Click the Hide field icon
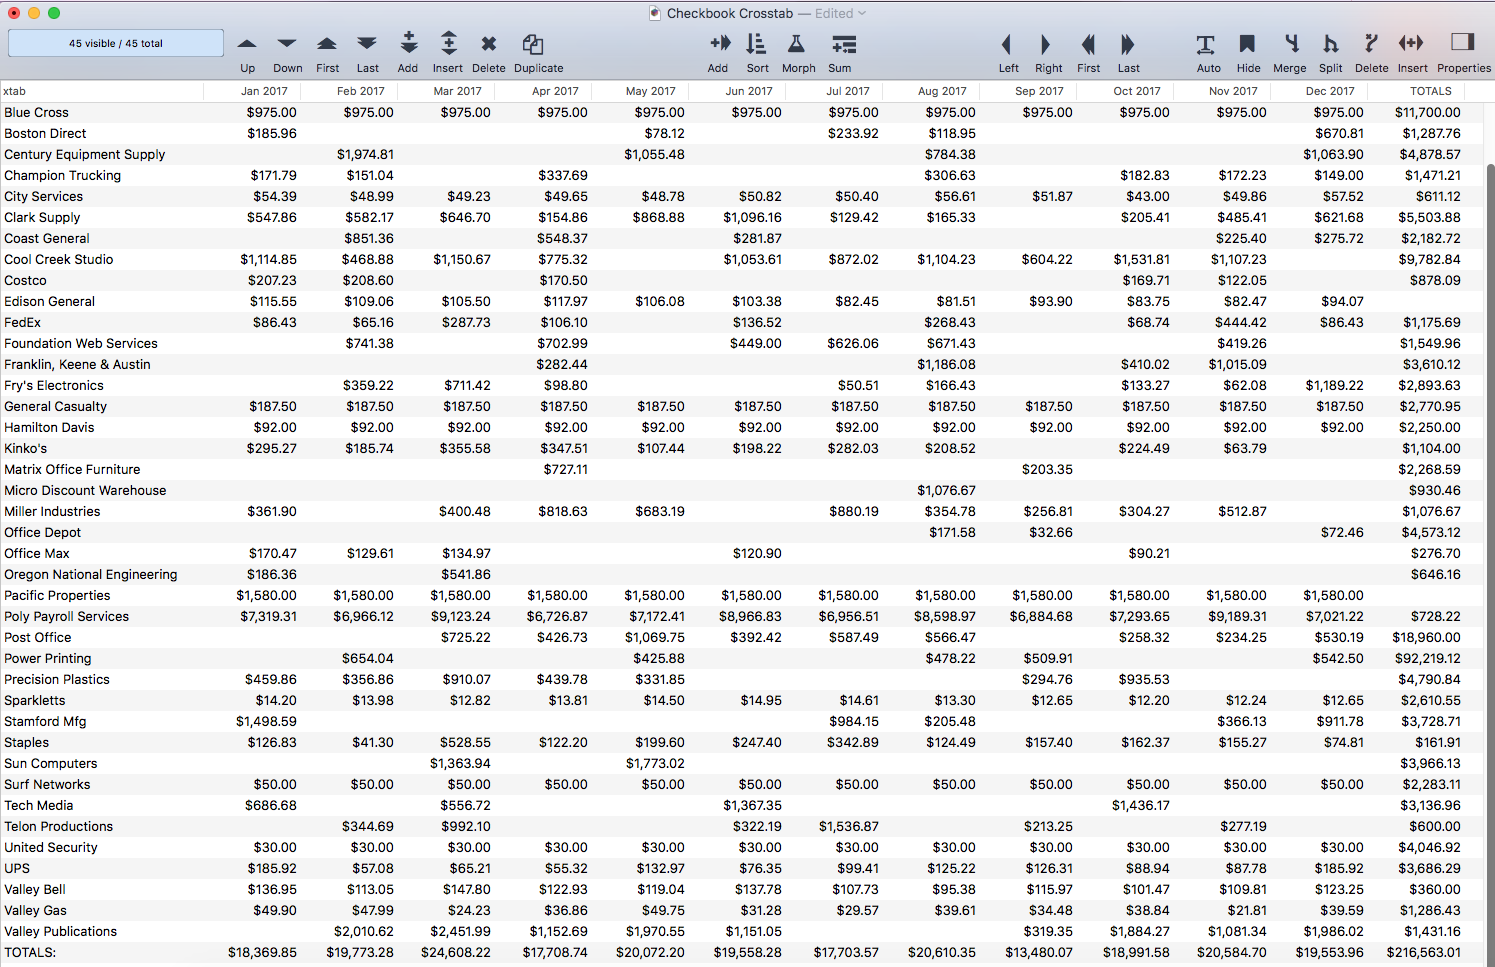Viewport: 1495px width, 967px height. 1247,43
